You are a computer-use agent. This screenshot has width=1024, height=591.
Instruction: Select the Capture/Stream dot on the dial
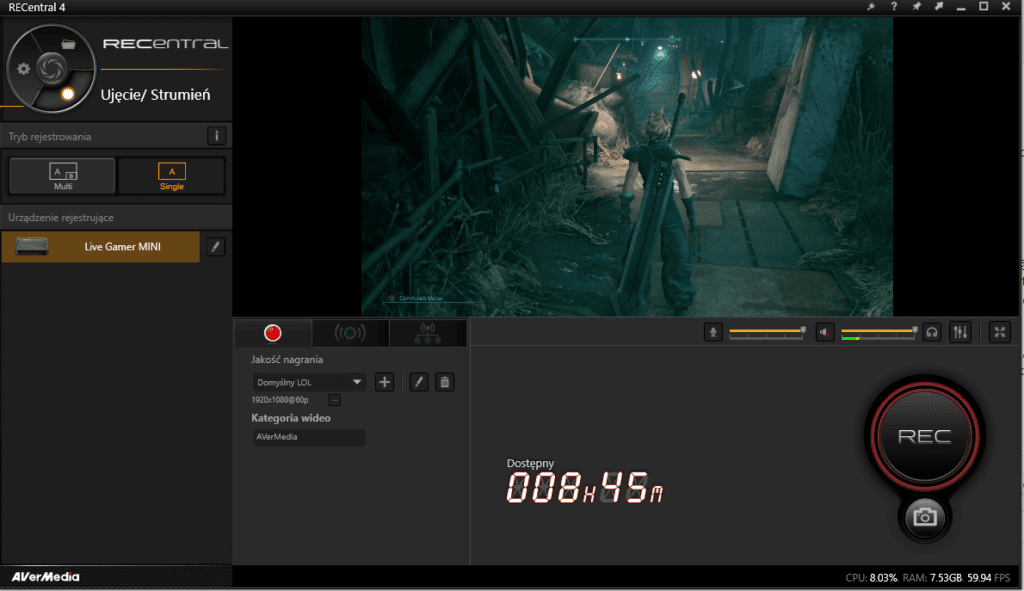[x=67, y=94]
